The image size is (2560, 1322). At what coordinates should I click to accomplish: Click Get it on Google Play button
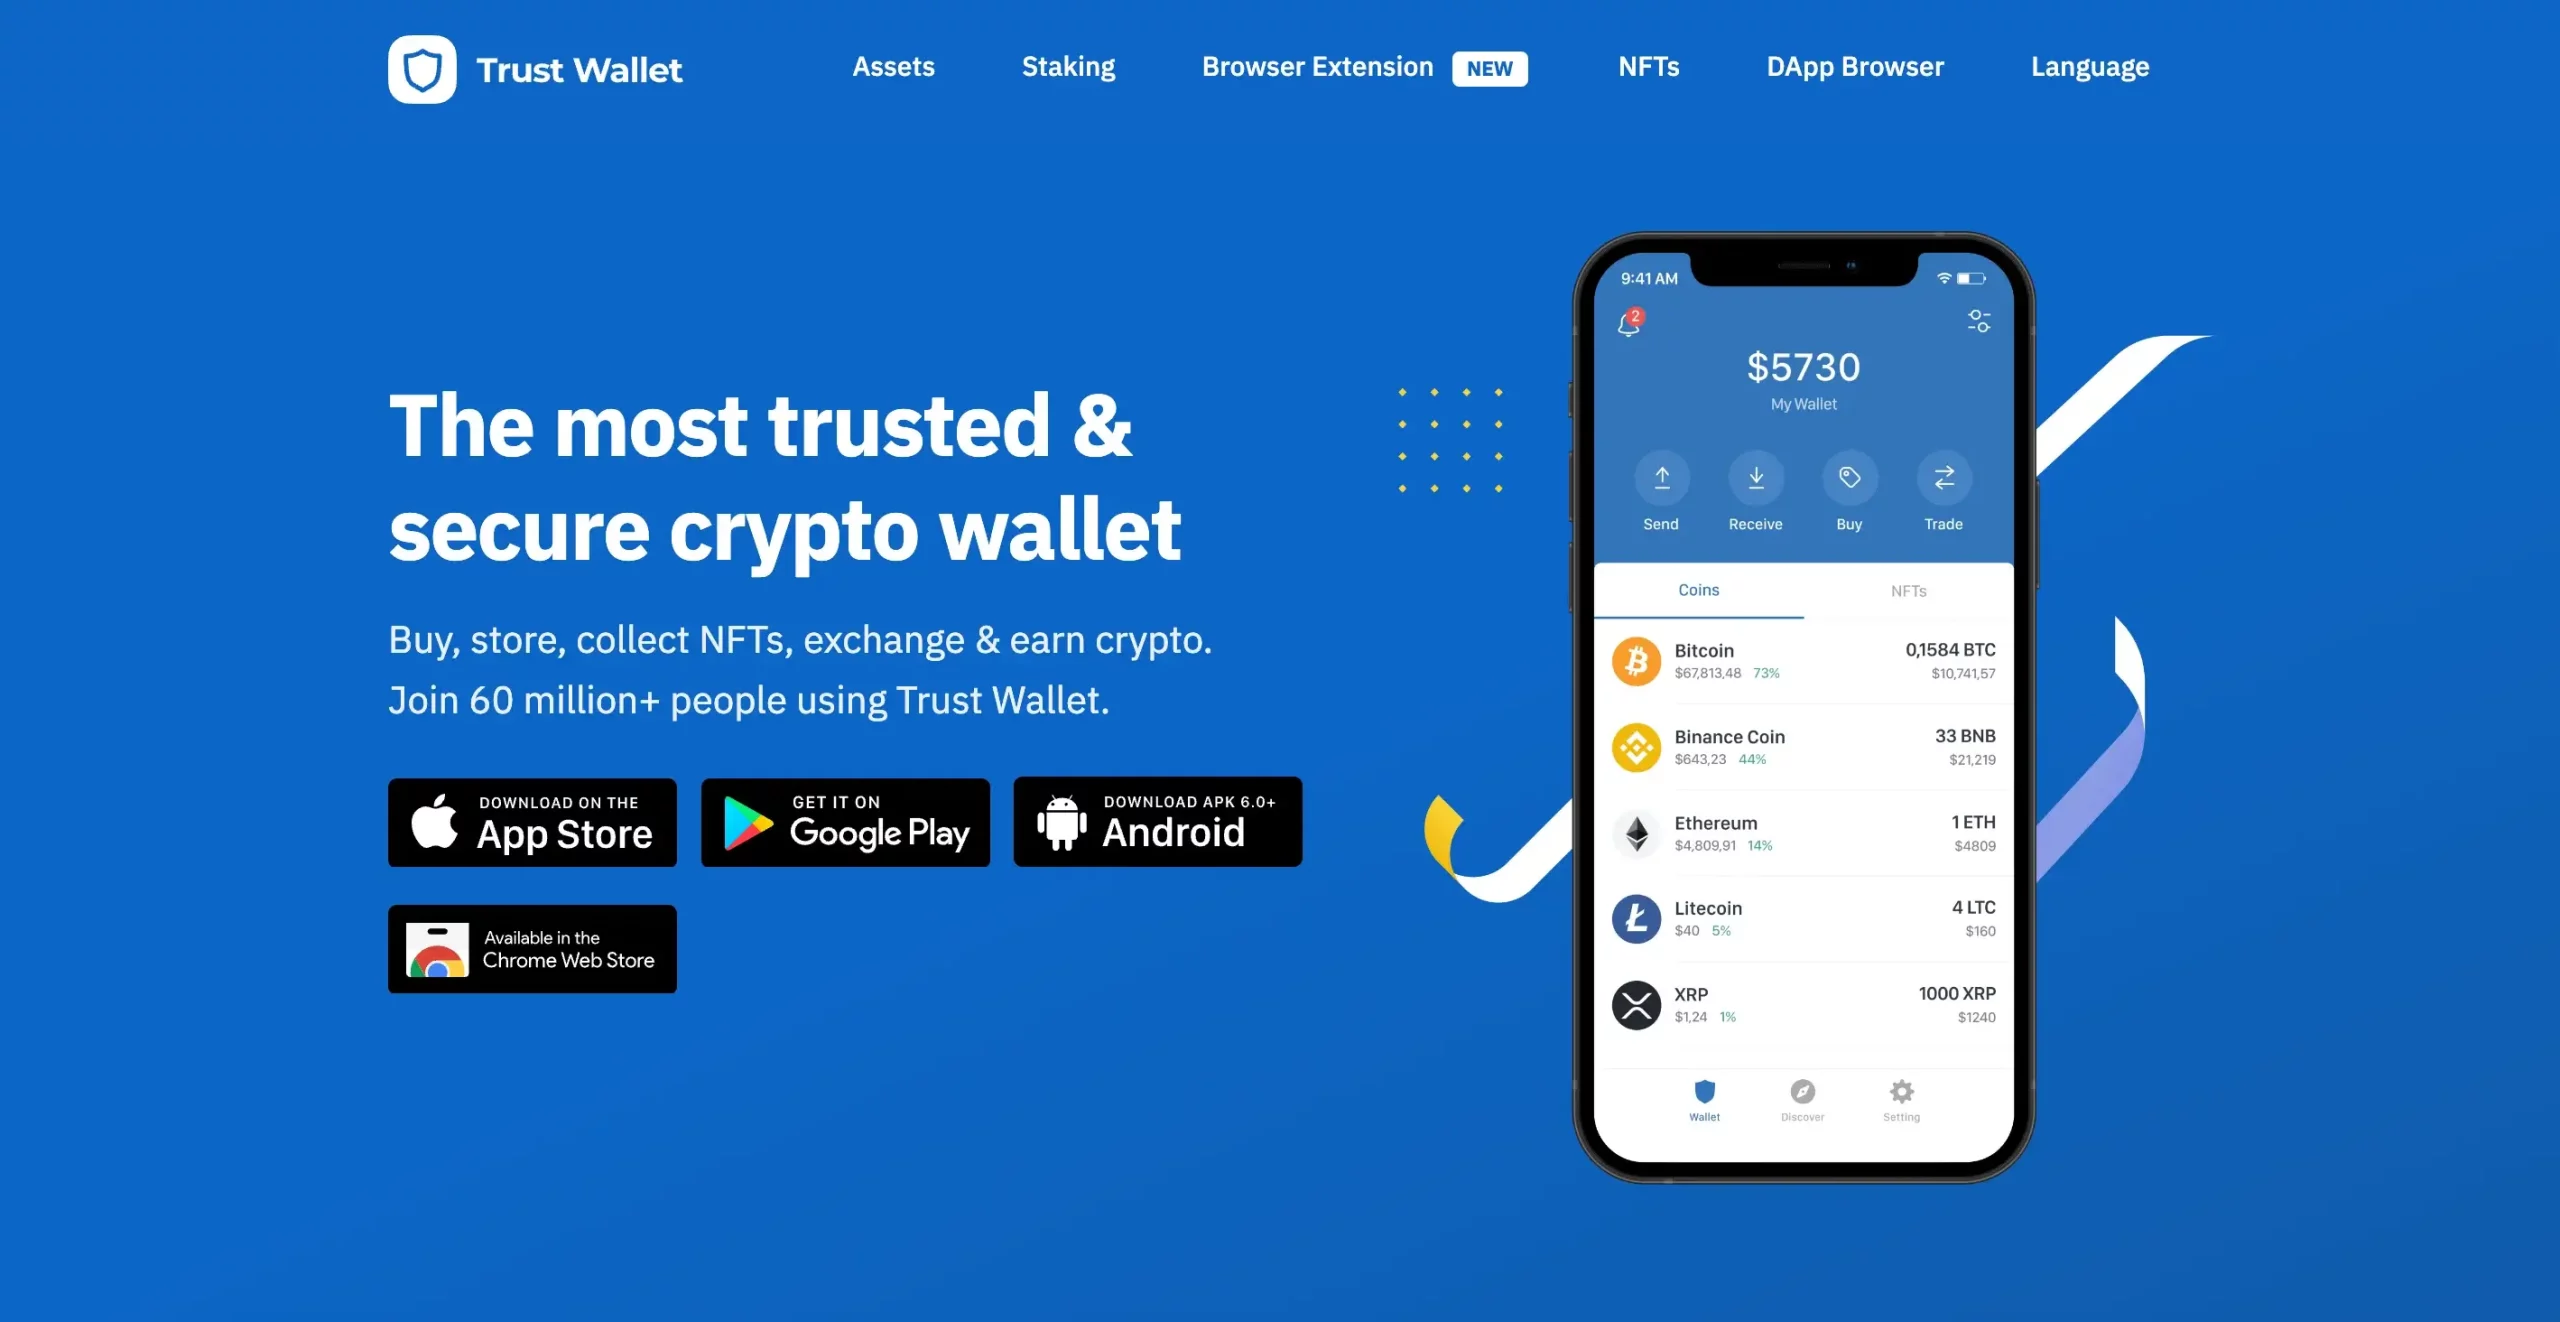coord(846,821)
